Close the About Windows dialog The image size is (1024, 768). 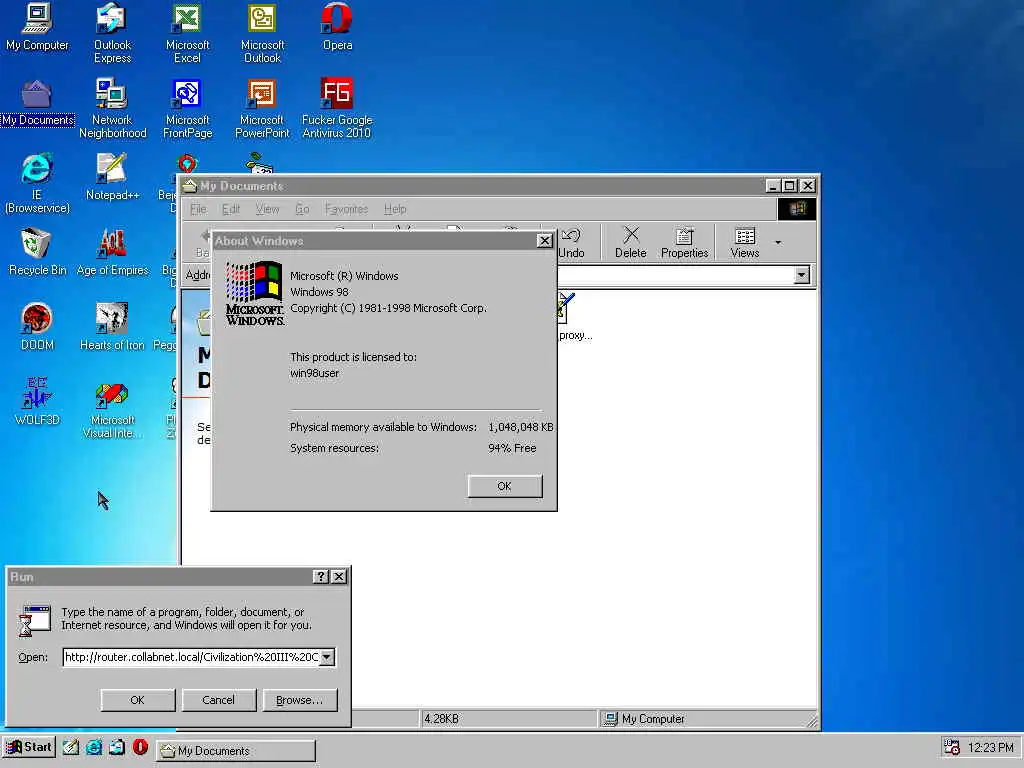(x=545, y=241)
